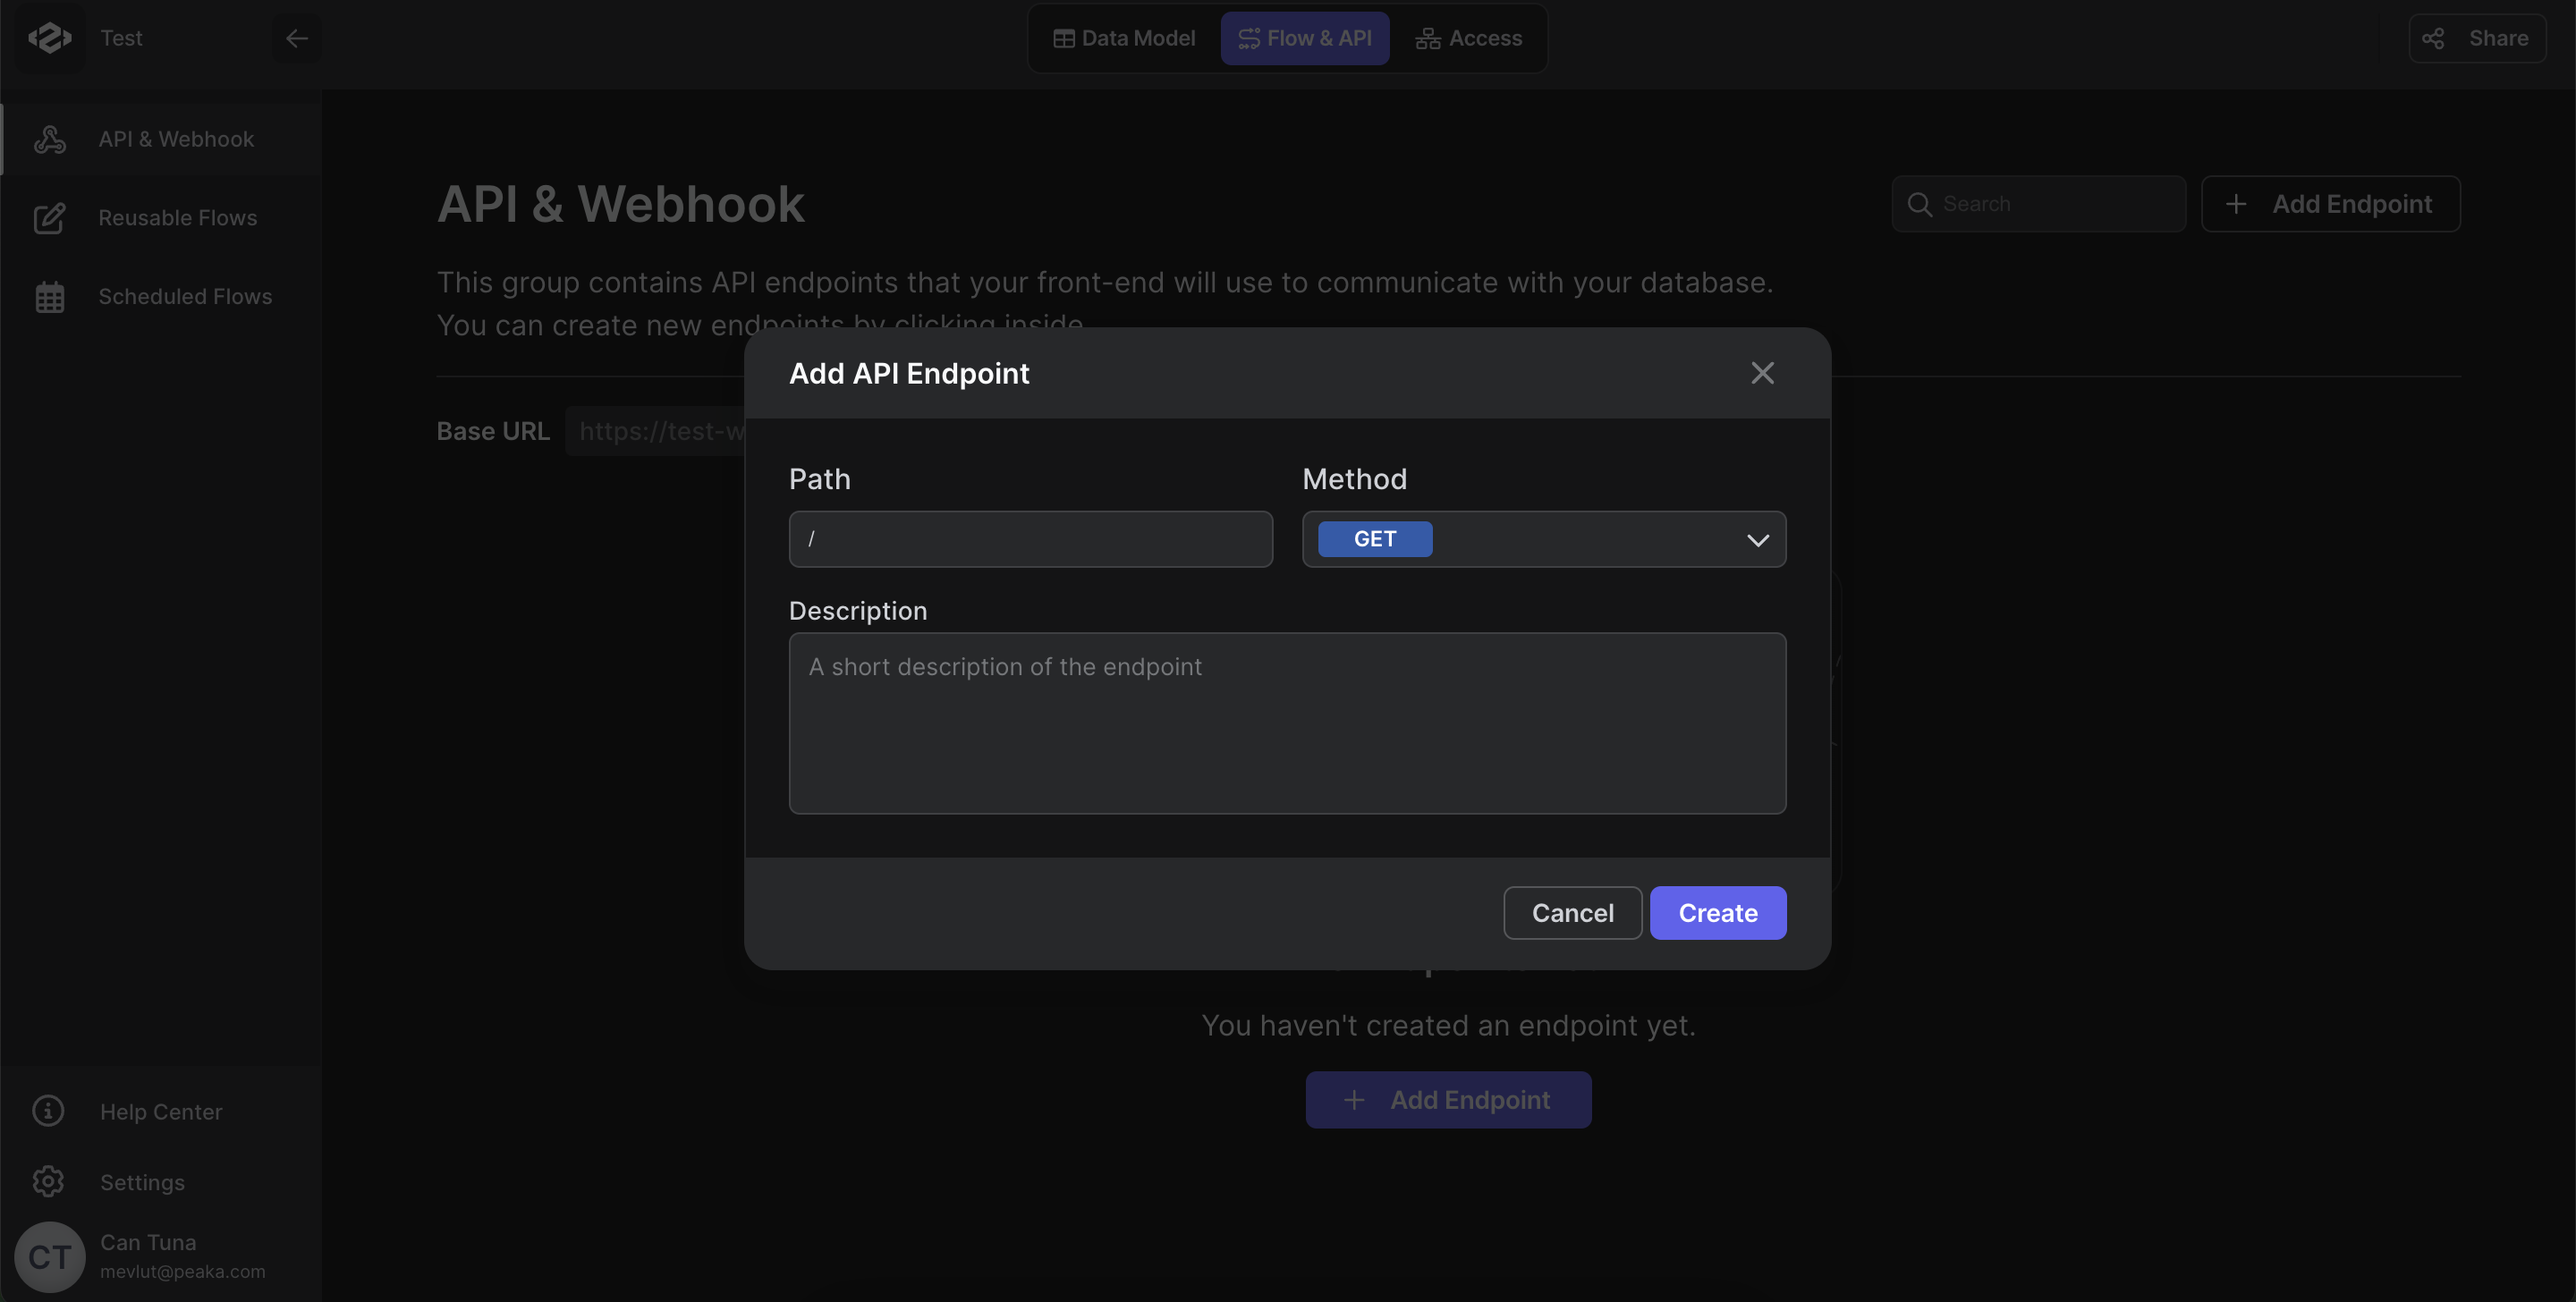
Task: Click the Test project name
Action: point(121,38)
